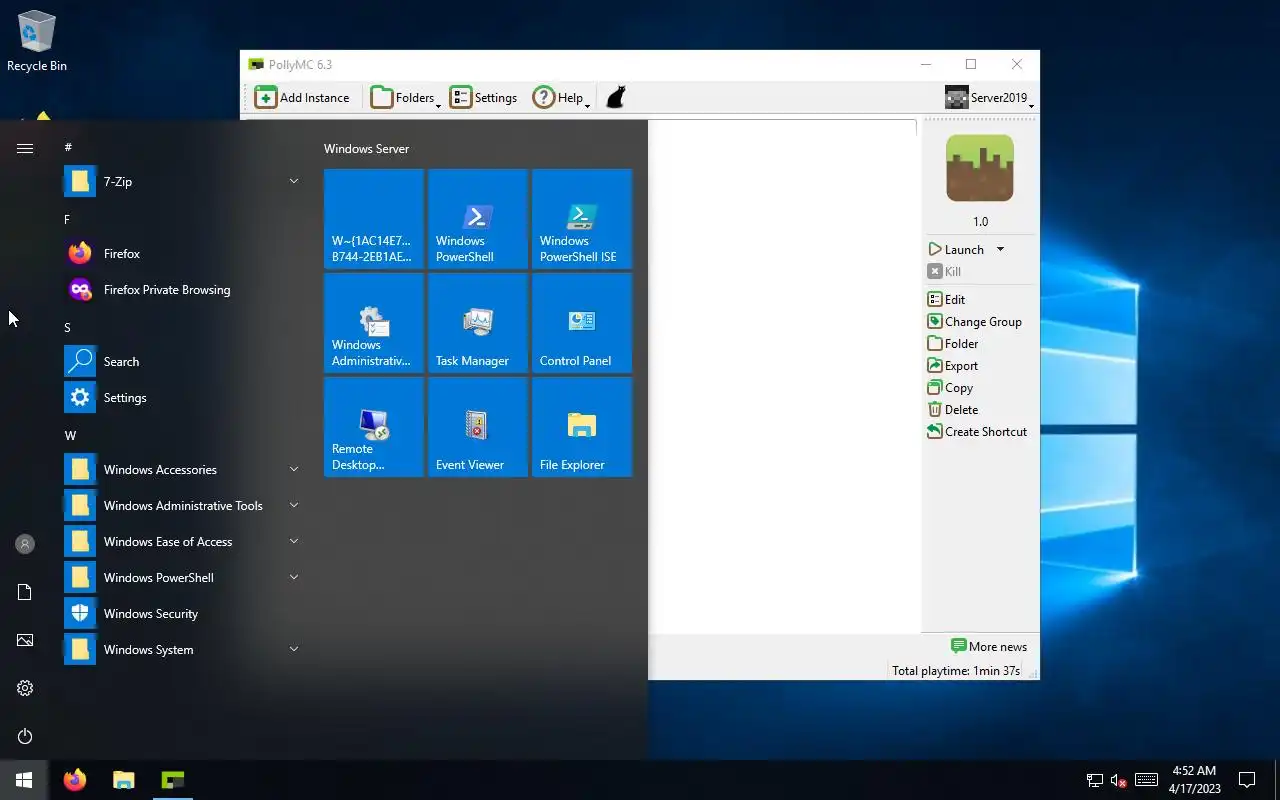Open Documents from the Start sidebar
The height and width of the screenshot is (800, 1280).
pyautogui.click(x=25, y=592)
